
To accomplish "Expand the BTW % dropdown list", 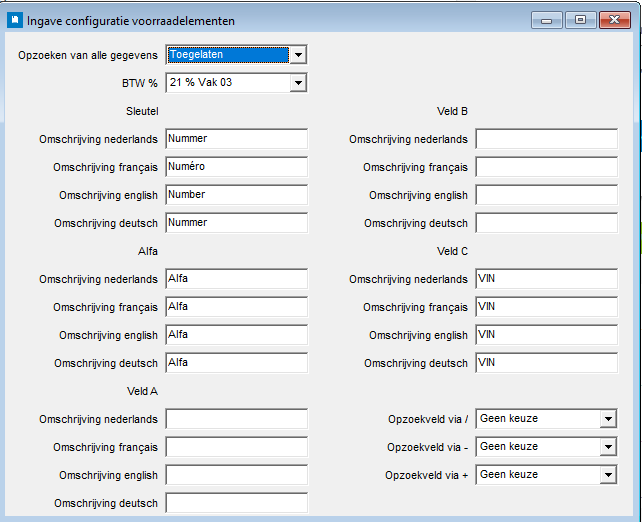I will pyautogui.click(x=297, y=83).
